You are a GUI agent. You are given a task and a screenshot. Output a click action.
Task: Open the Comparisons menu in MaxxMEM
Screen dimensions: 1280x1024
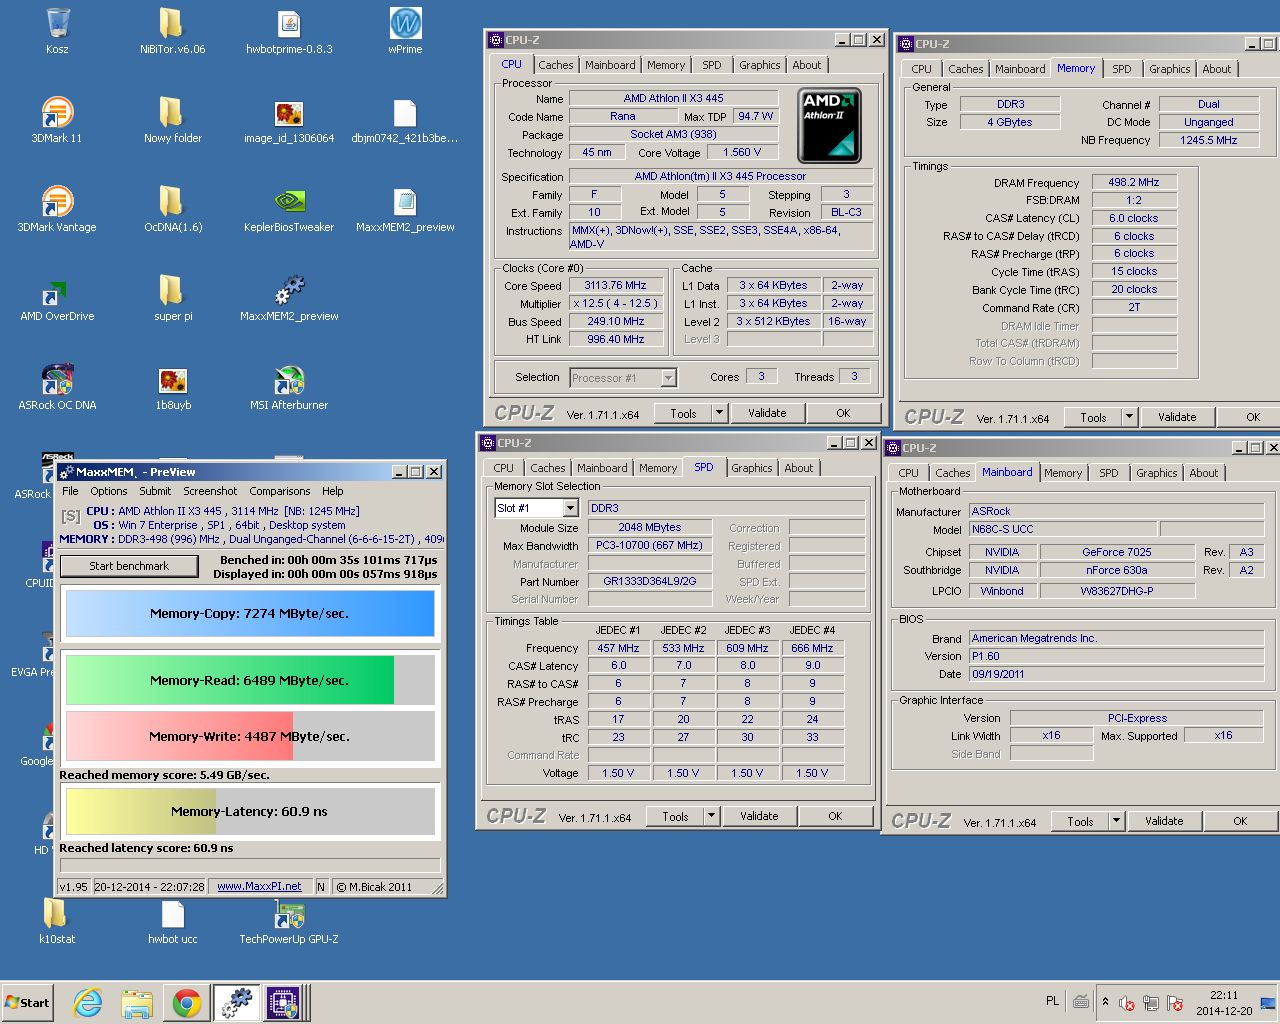click(280, 491)
